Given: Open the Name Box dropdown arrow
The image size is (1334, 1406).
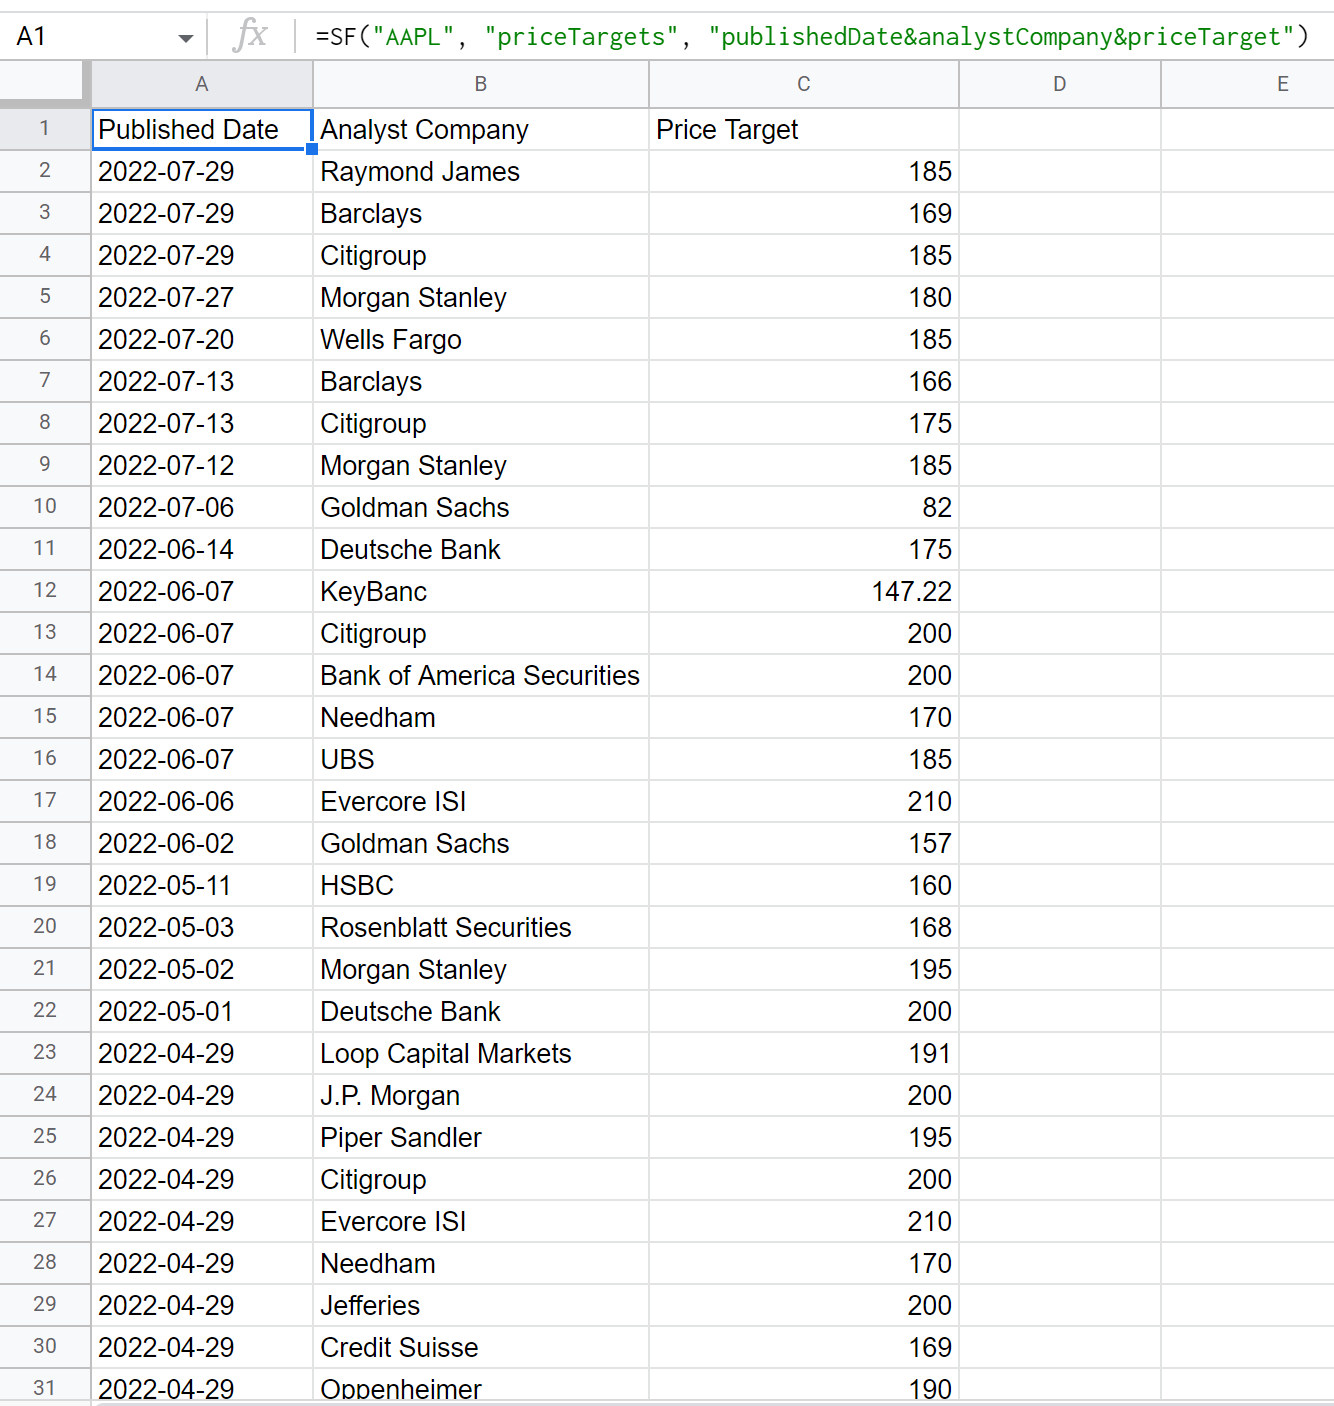Looking at the screenshot, I should coord(185,38).
